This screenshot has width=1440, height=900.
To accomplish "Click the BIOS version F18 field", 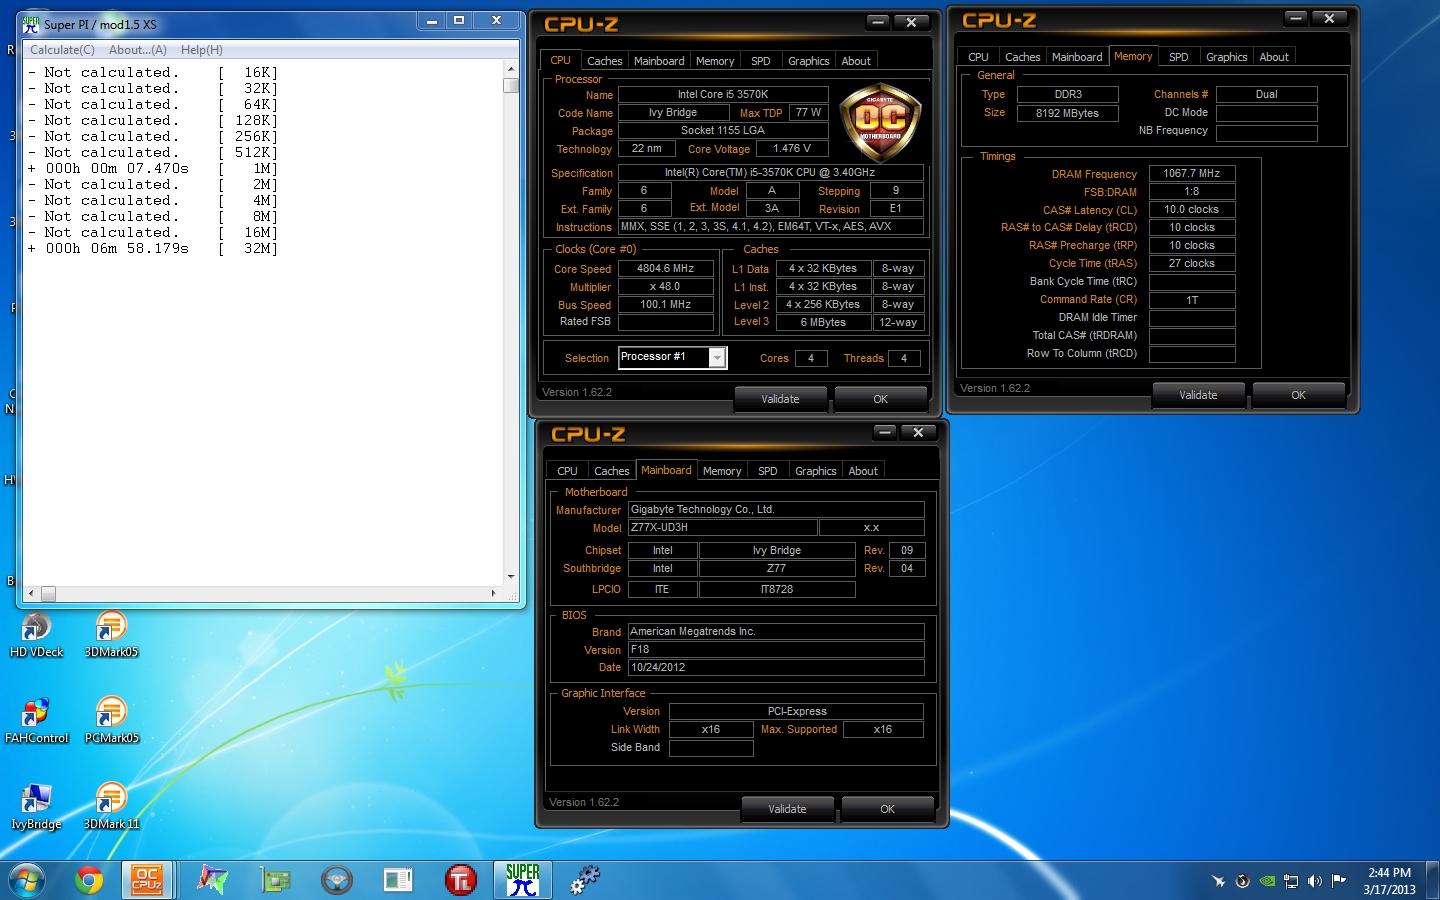I will pos(776,649).
